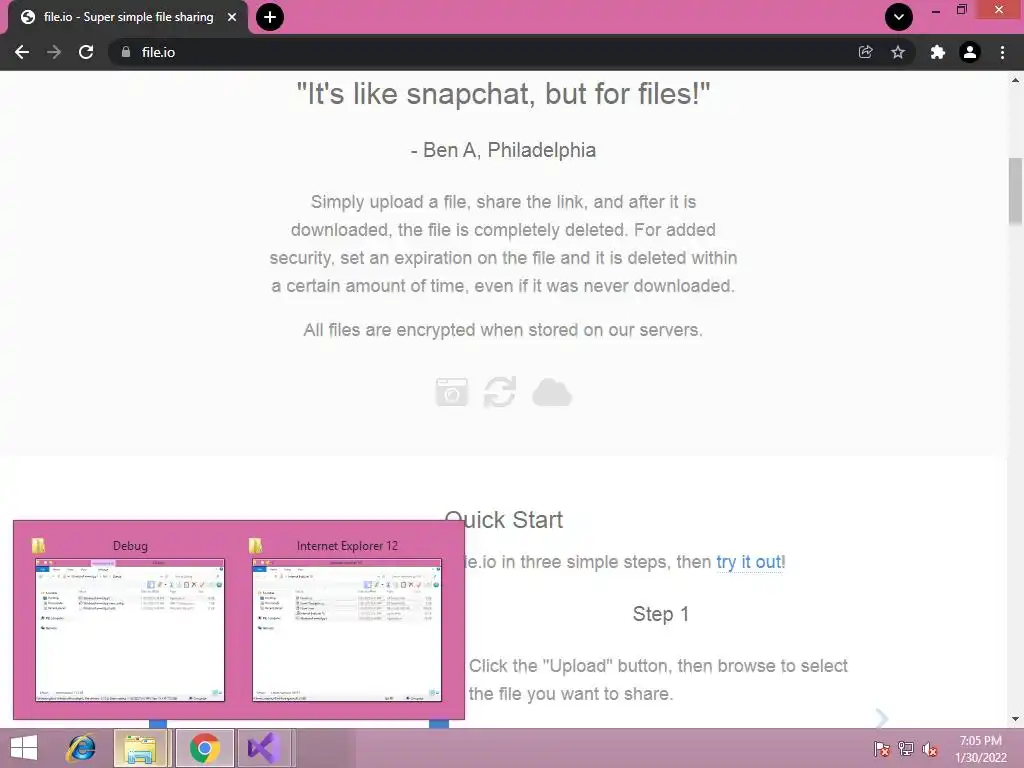The width and height of the screenshot is (1024, 768).
Task: Open clock showing 7:05 PM
Action: pos(980,748)
